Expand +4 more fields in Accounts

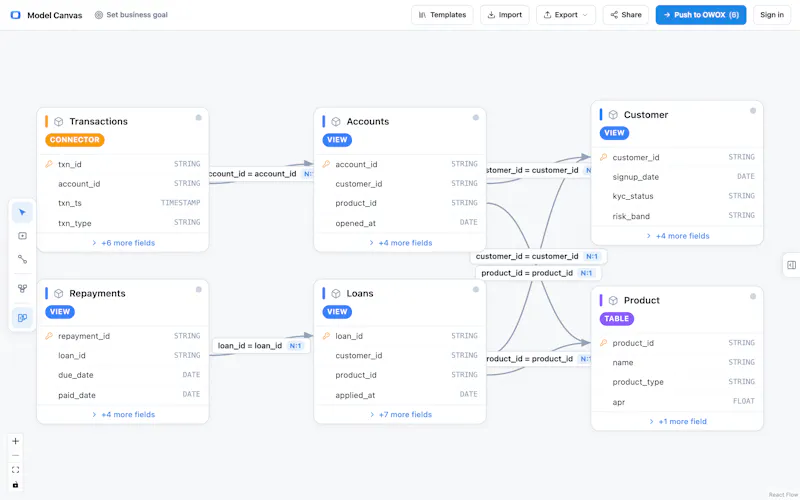pos(401,243)
